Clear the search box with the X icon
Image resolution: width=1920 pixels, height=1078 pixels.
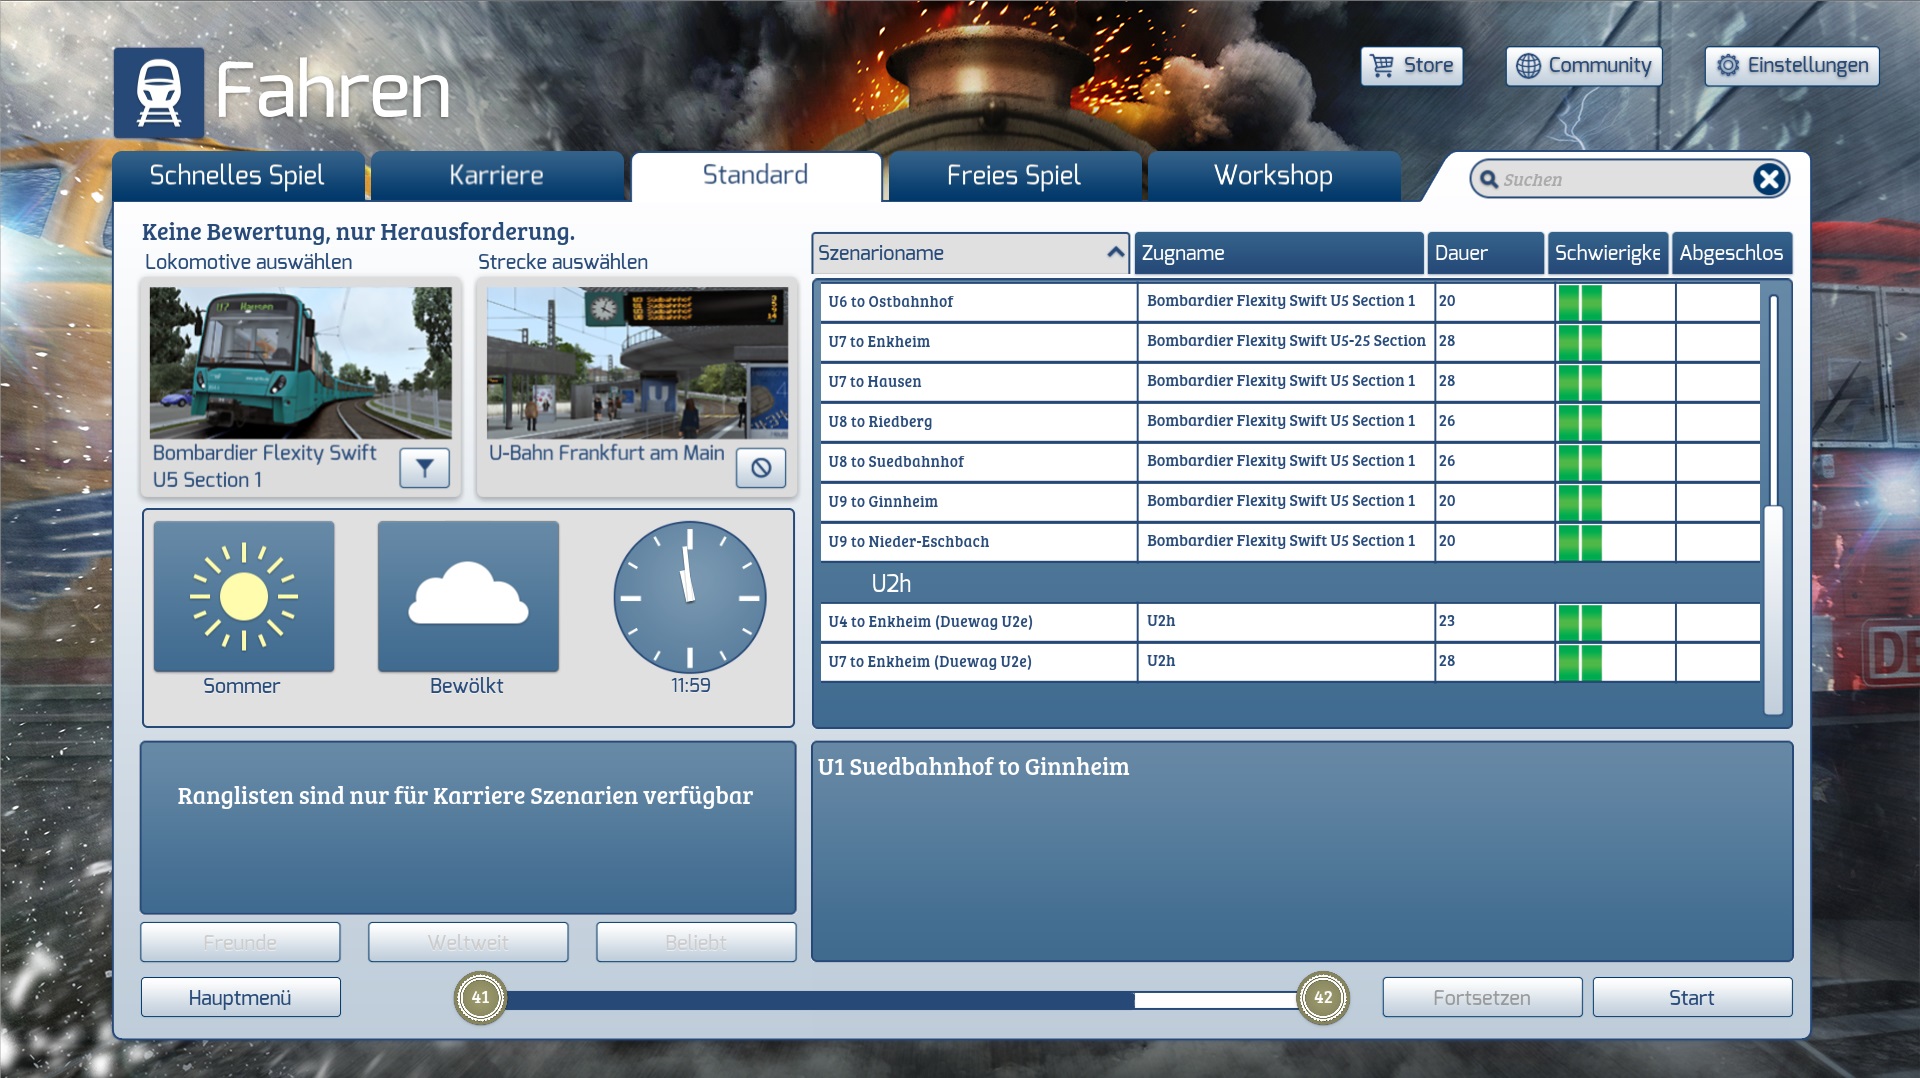pos(1768,179)
